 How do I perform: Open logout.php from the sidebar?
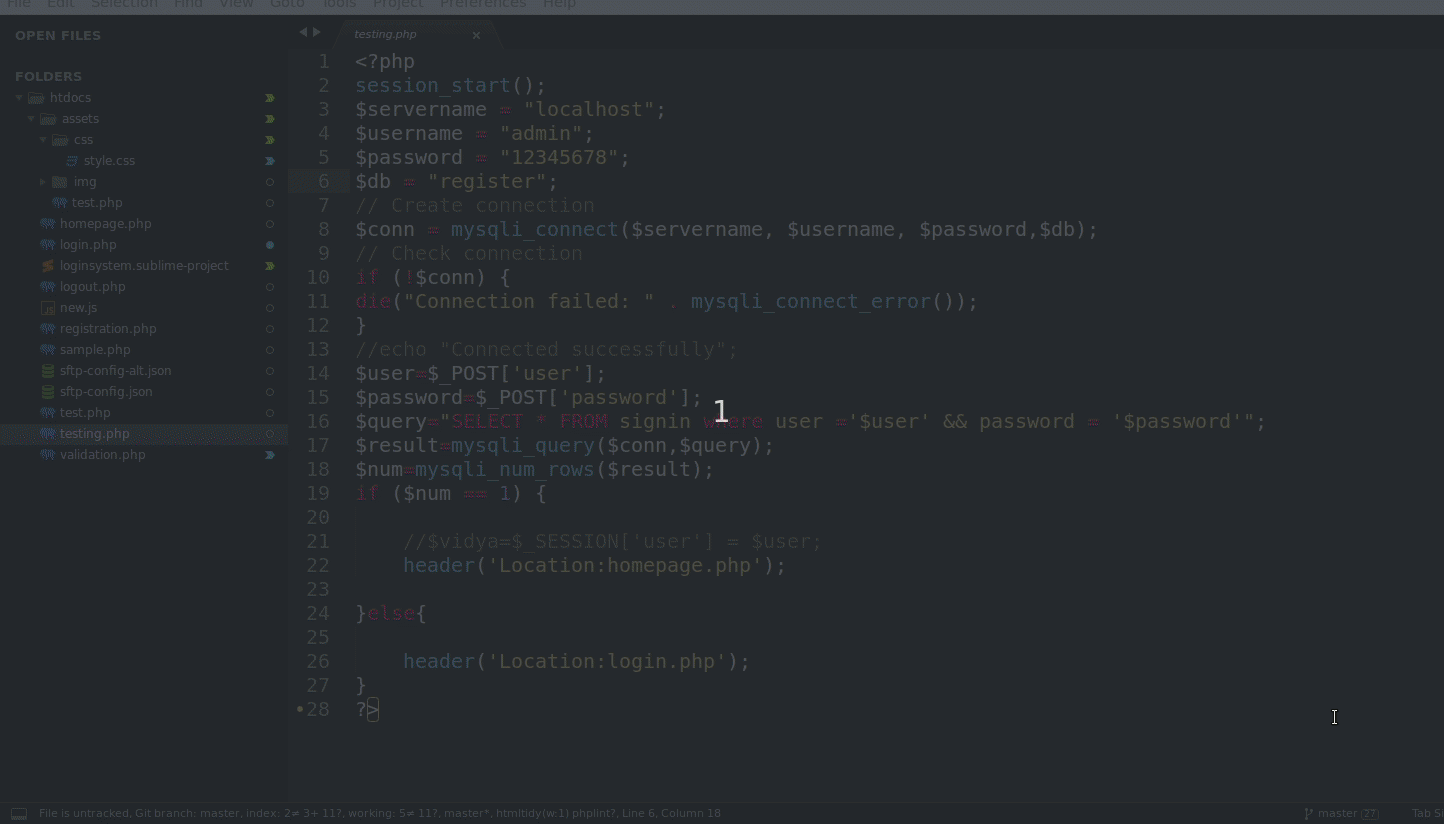tap(93, 287)
